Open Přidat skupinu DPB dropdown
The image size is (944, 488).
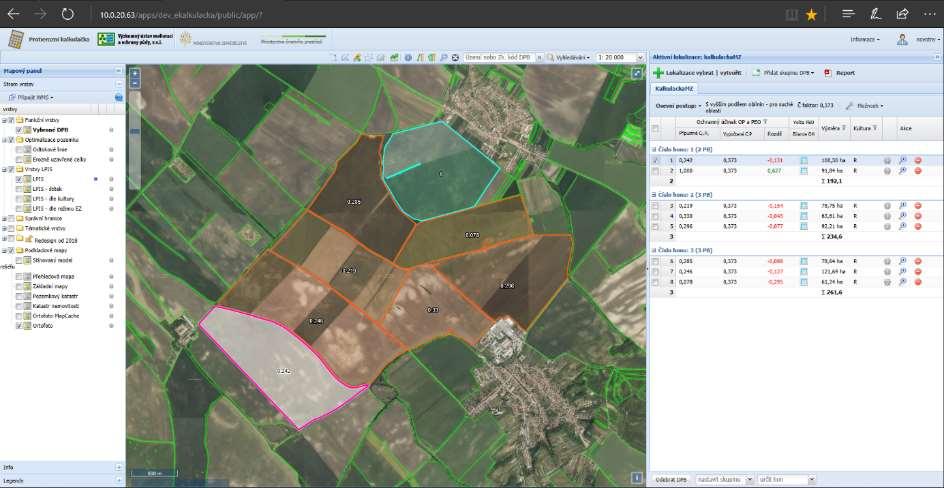pos(783,73)
